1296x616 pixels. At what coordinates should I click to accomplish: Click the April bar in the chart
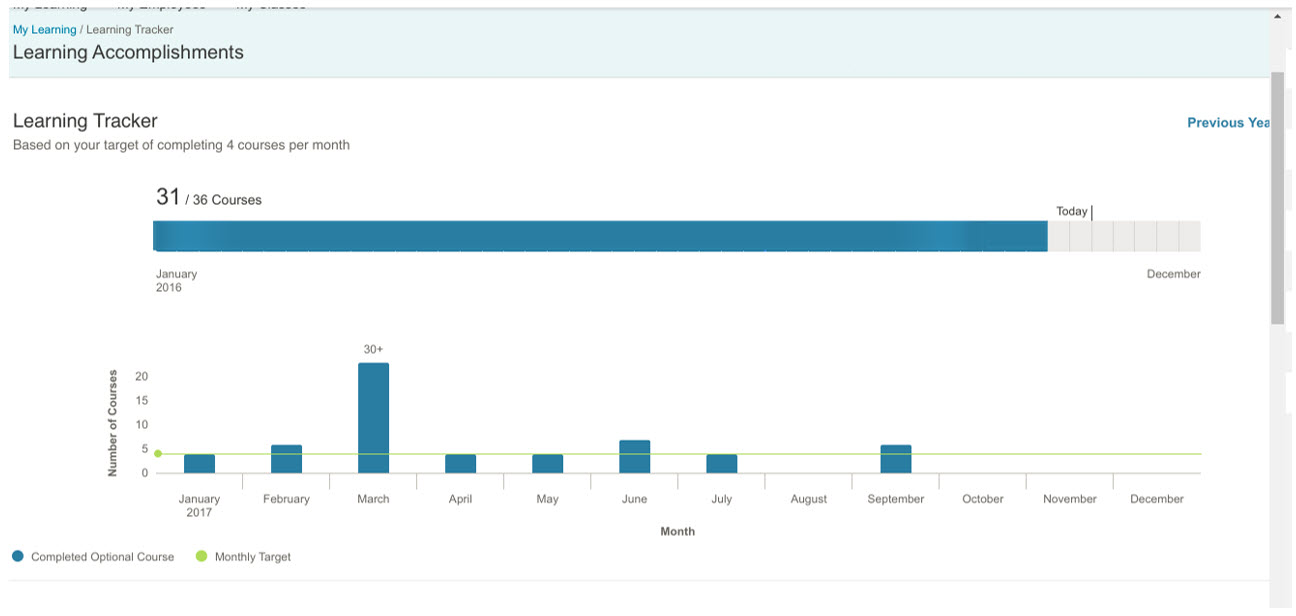(x=461, y=464)
